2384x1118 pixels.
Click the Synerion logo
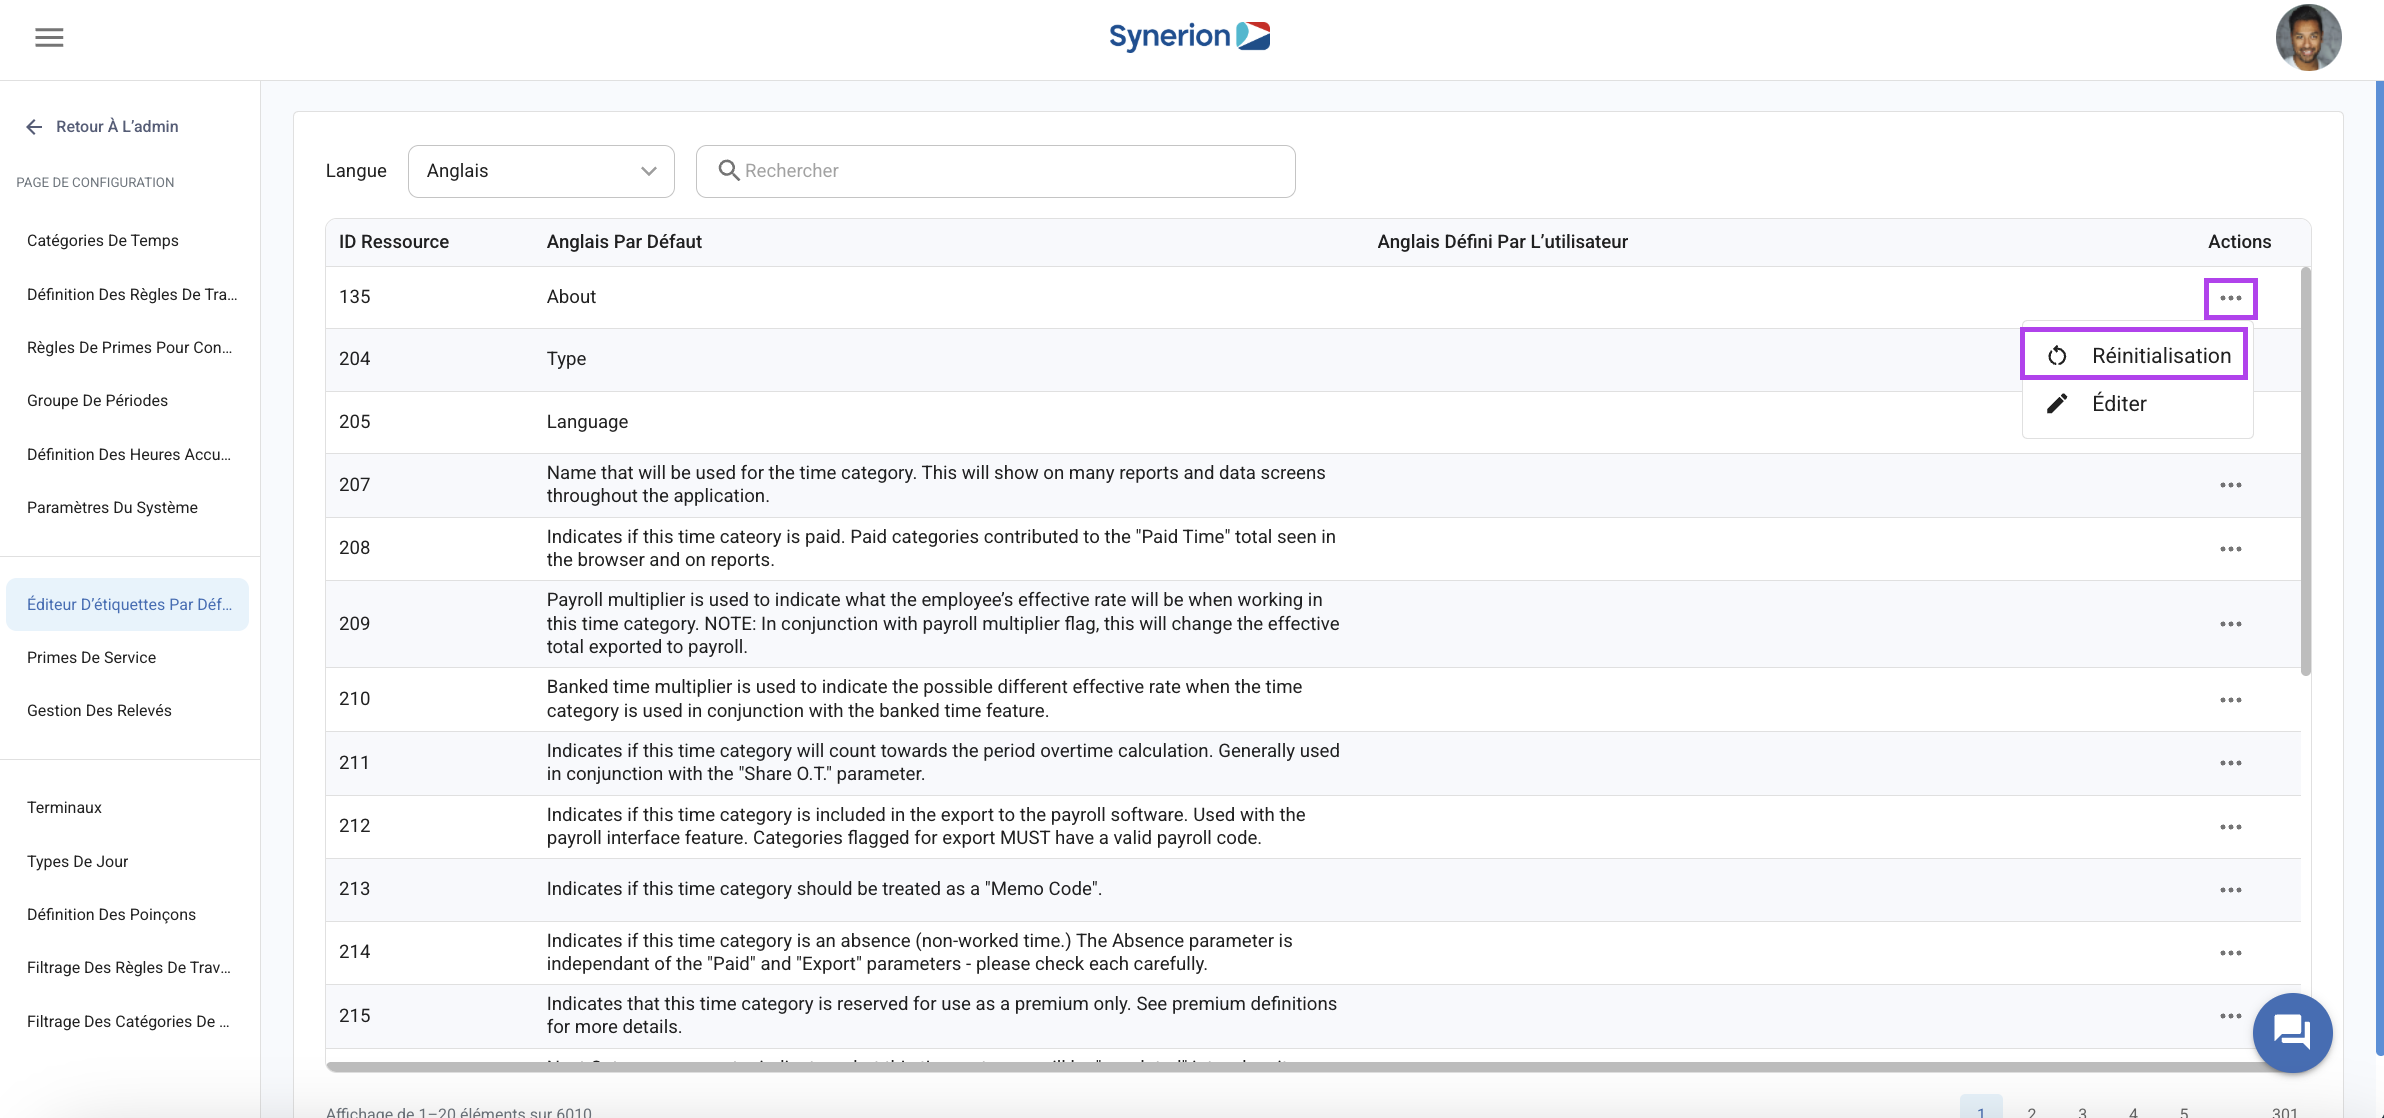tap(1189, 37)
